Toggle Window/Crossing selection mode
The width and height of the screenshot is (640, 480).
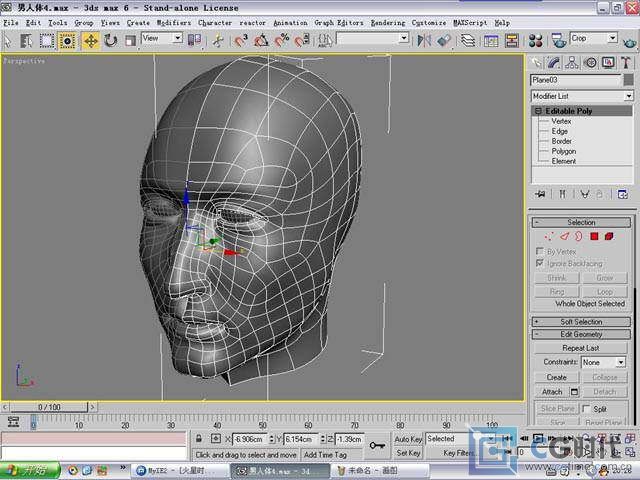67,41
